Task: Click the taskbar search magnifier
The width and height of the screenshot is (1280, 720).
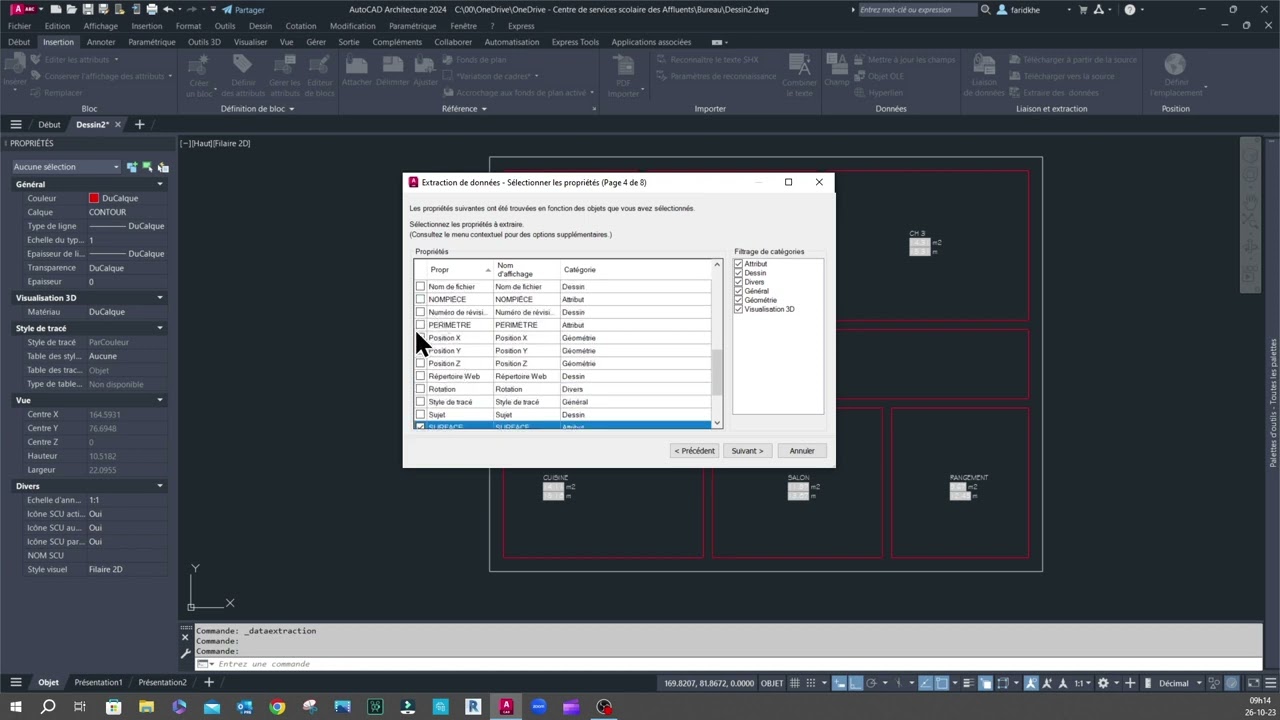Action: pos(48,707)
